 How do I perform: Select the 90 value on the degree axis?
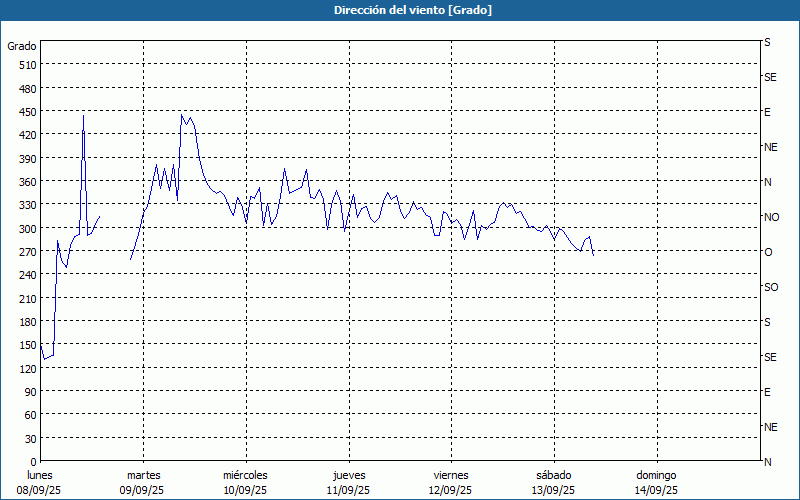[31, 392]
